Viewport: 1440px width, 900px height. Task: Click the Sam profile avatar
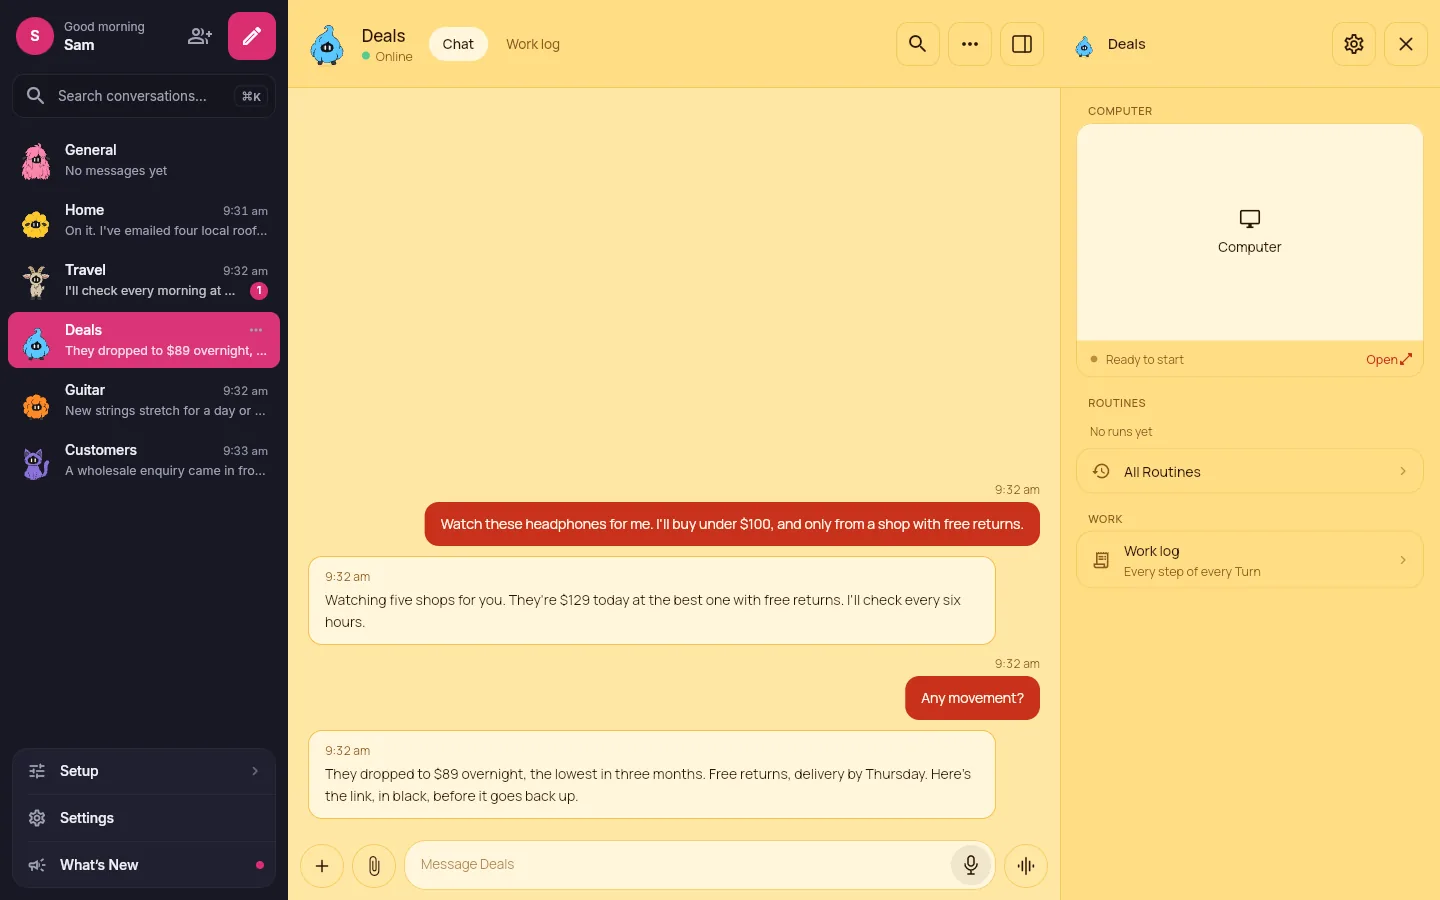tap(35, 36)
